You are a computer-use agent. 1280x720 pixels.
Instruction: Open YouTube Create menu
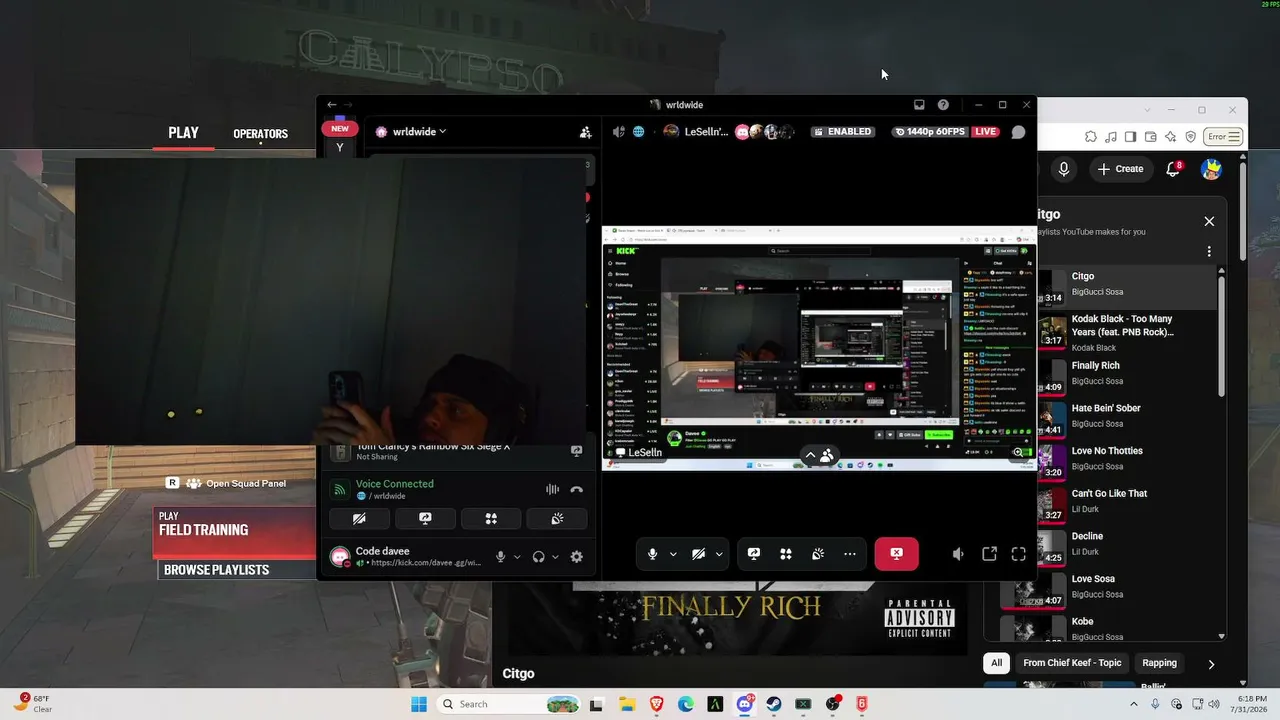coord(1120,169)
